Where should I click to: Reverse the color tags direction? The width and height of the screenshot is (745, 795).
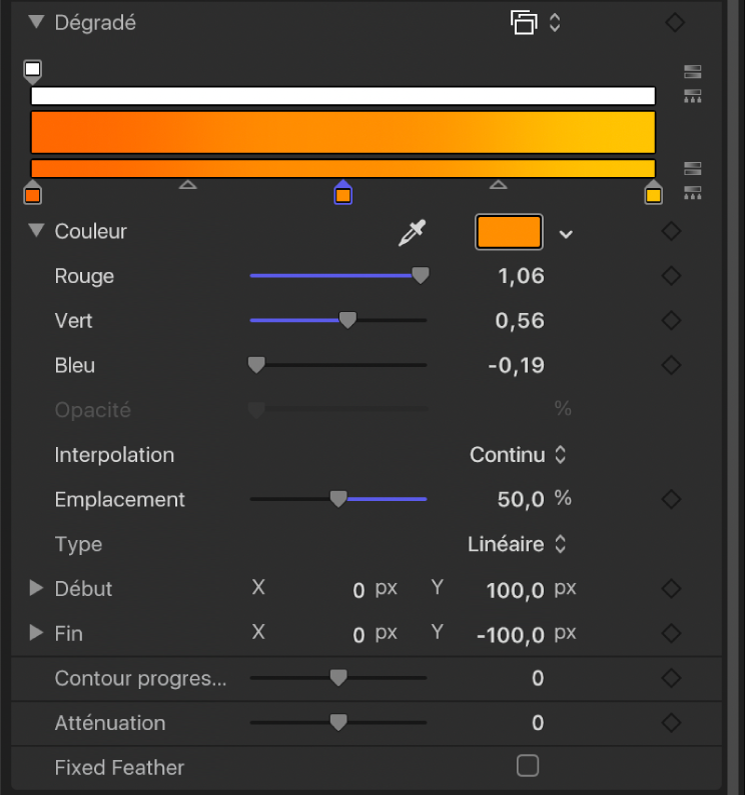692,168
